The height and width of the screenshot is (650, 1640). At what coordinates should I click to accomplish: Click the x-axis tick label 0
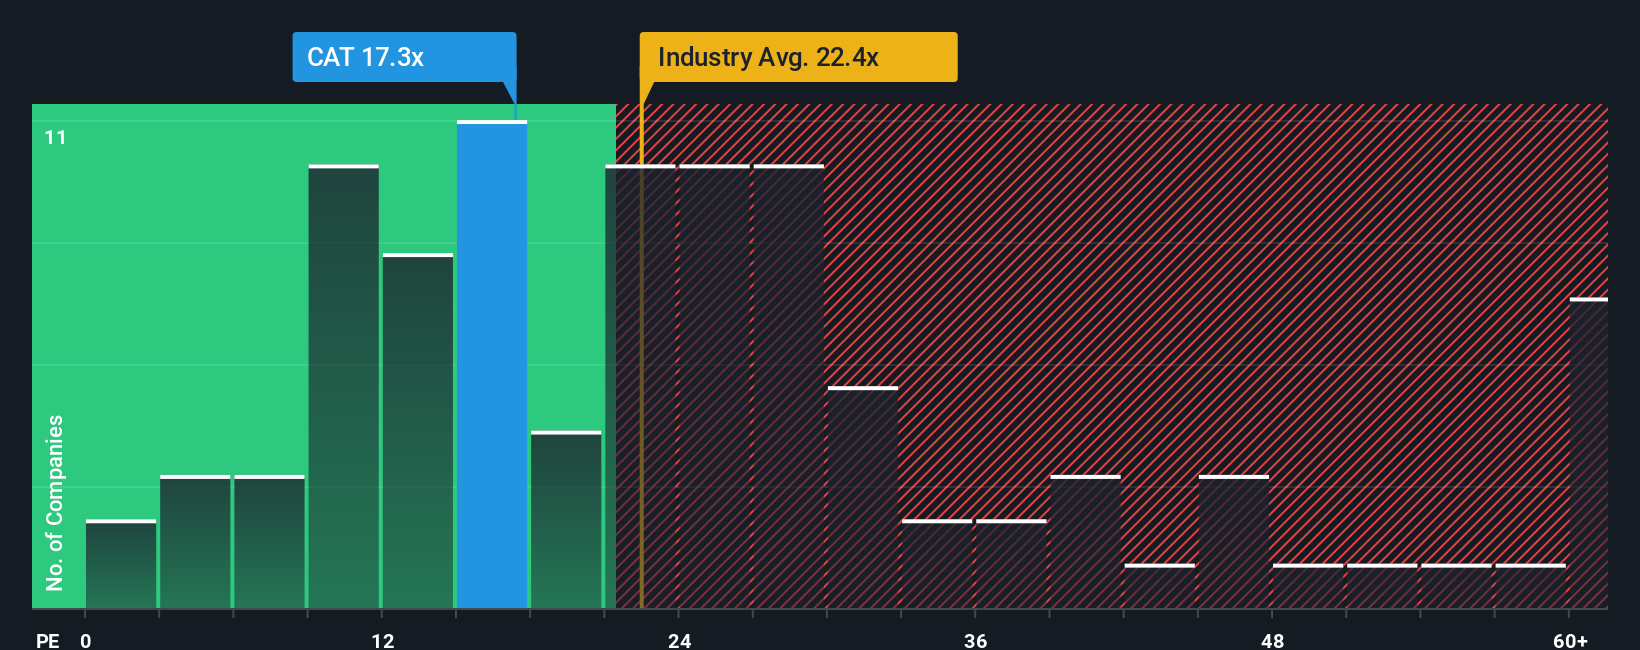(x=86, y=640)
